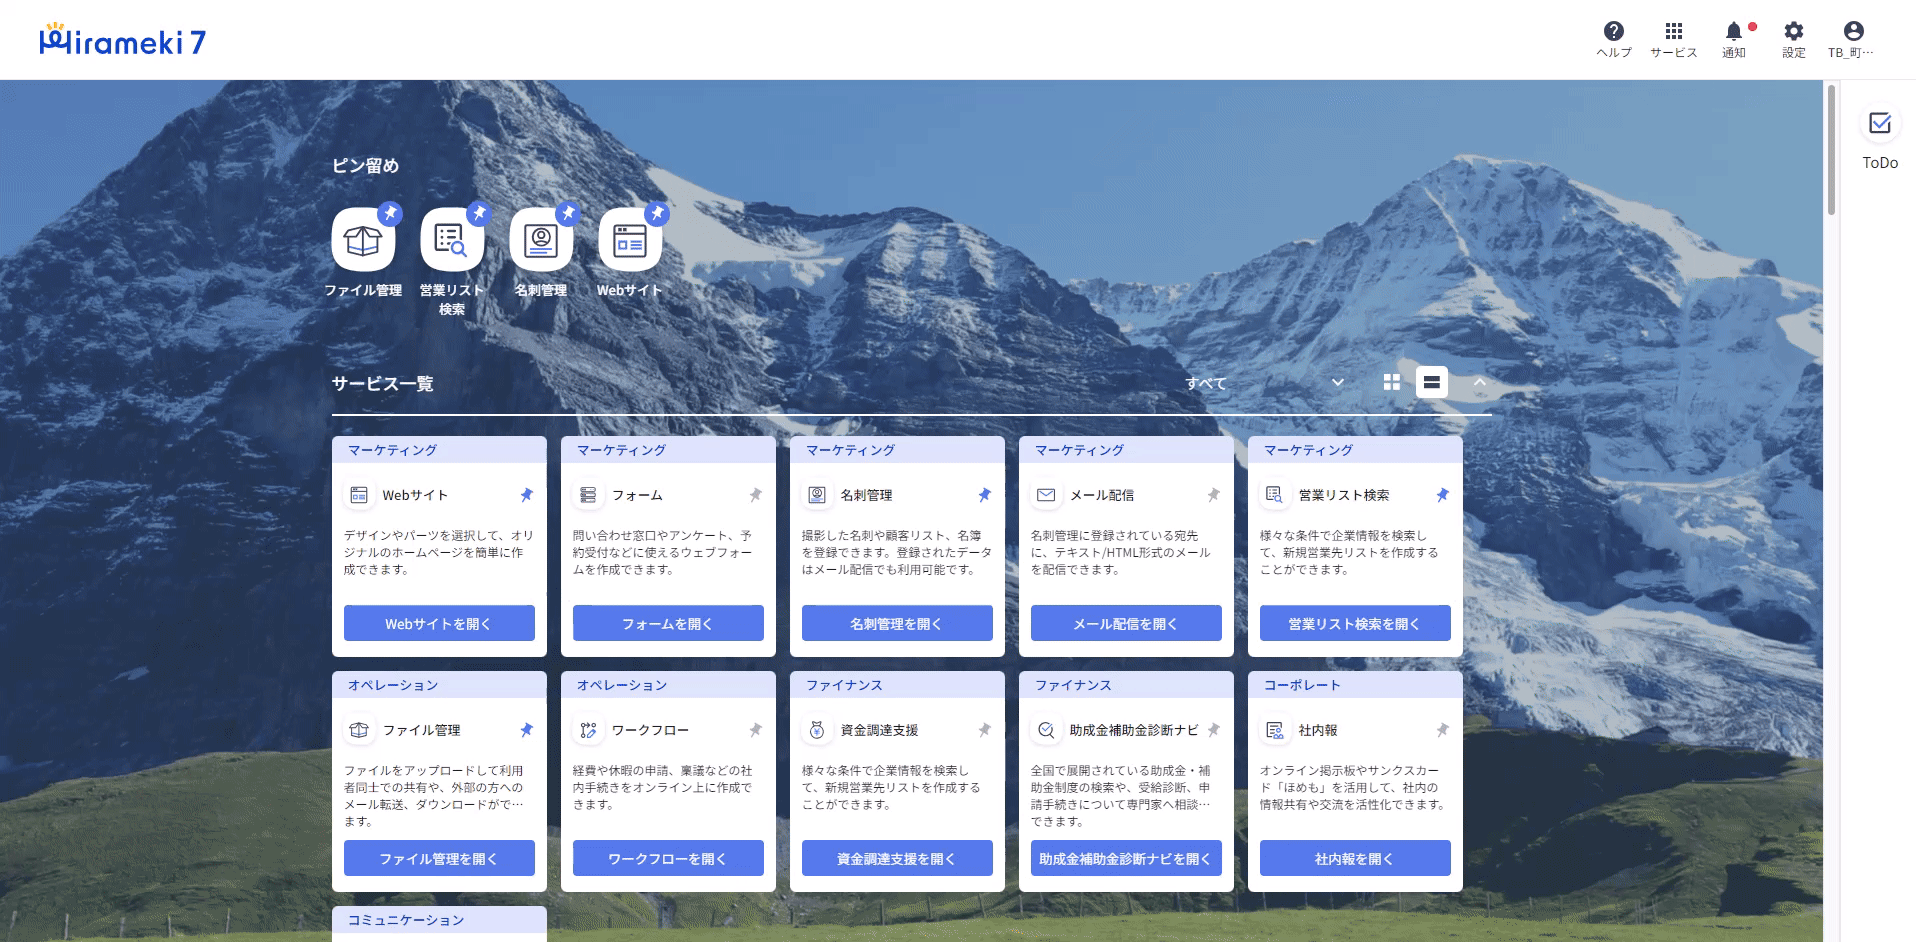Screen dimensions: 1916x942
Task: Click the page vertical scrollbar
Action: (1831, 150)
